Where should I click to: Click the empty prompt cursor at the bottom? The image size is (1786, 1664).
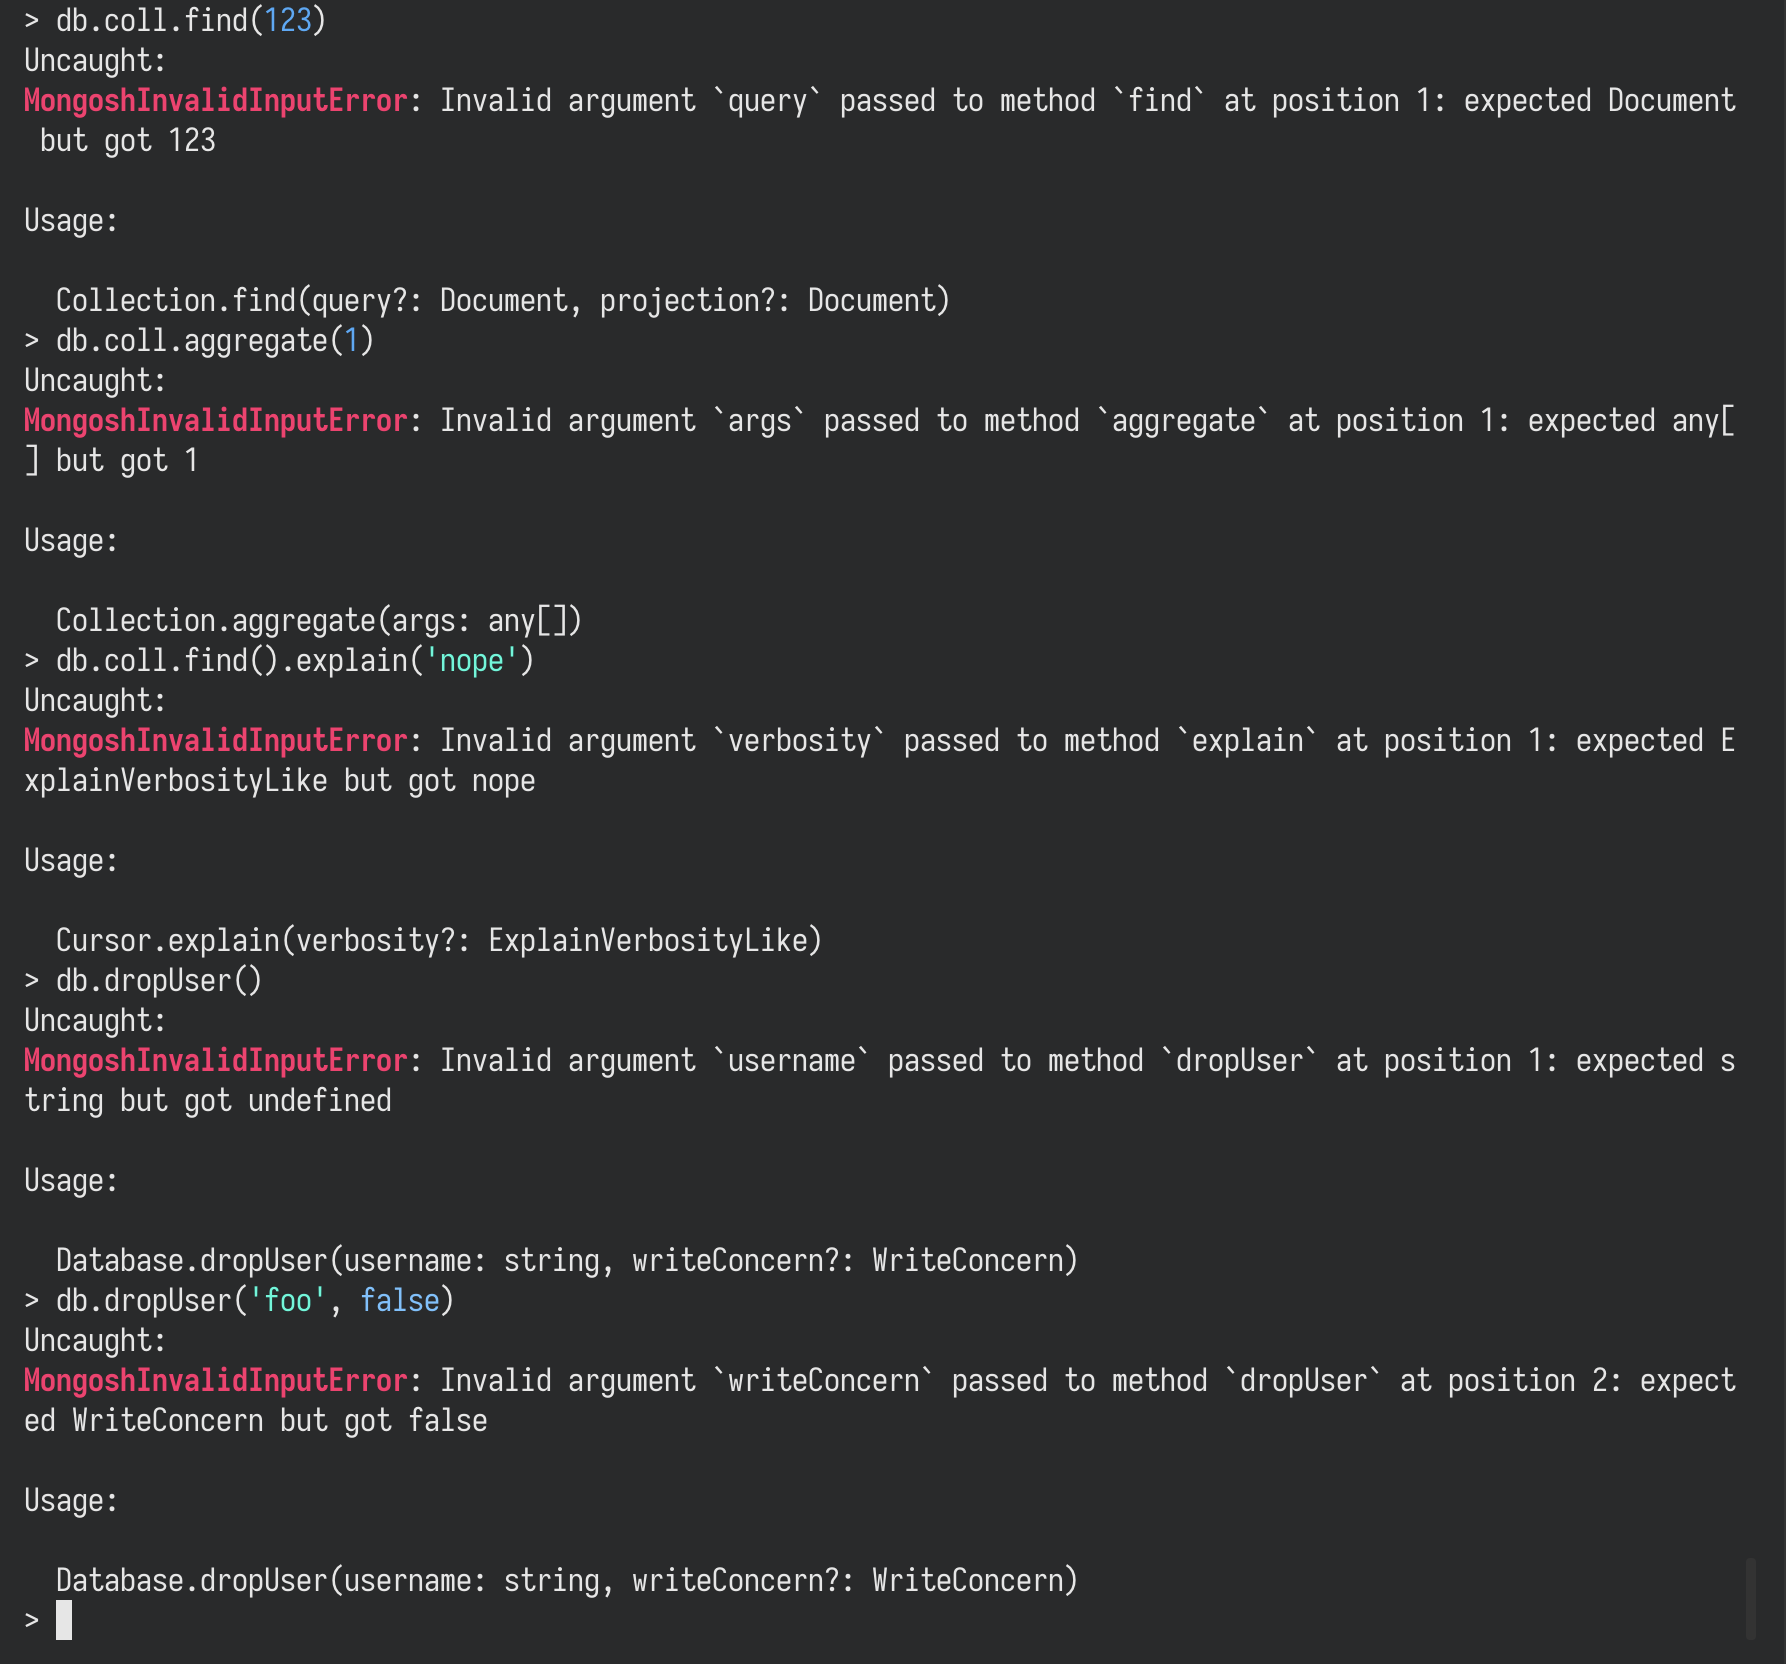64,1620
